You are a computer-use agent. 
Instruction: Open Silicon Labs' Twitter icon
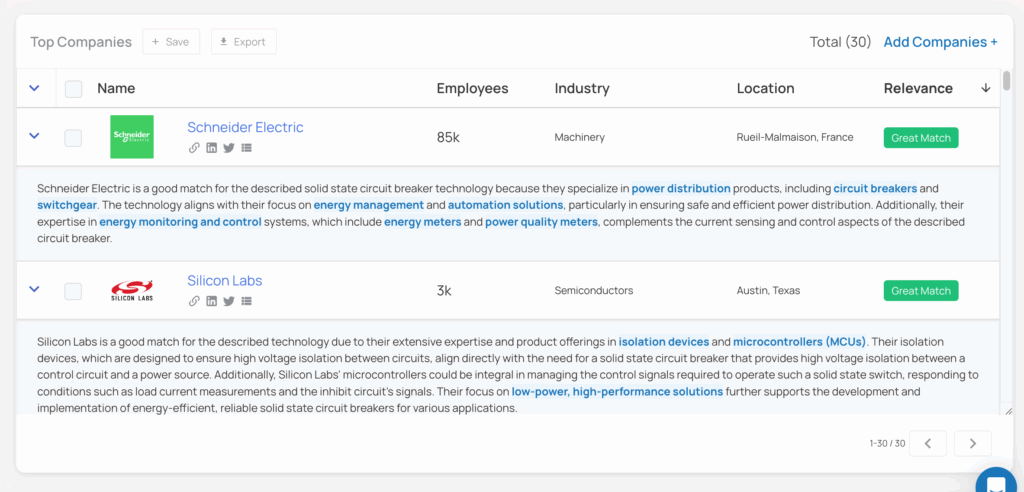(x=229, y=301)
